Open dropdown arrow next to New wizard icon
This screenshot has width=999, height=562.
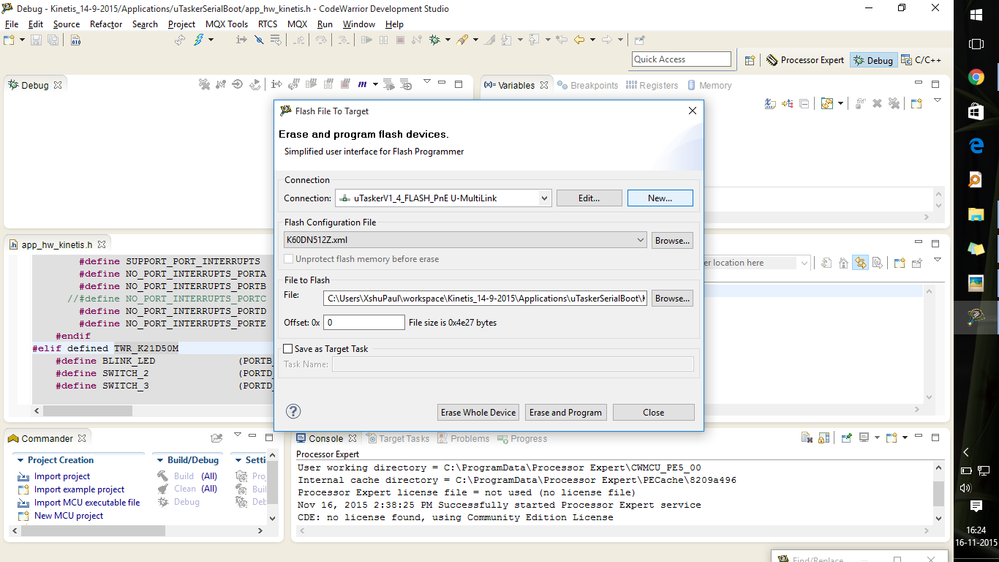pyautogui.click(x=22, y=40)
